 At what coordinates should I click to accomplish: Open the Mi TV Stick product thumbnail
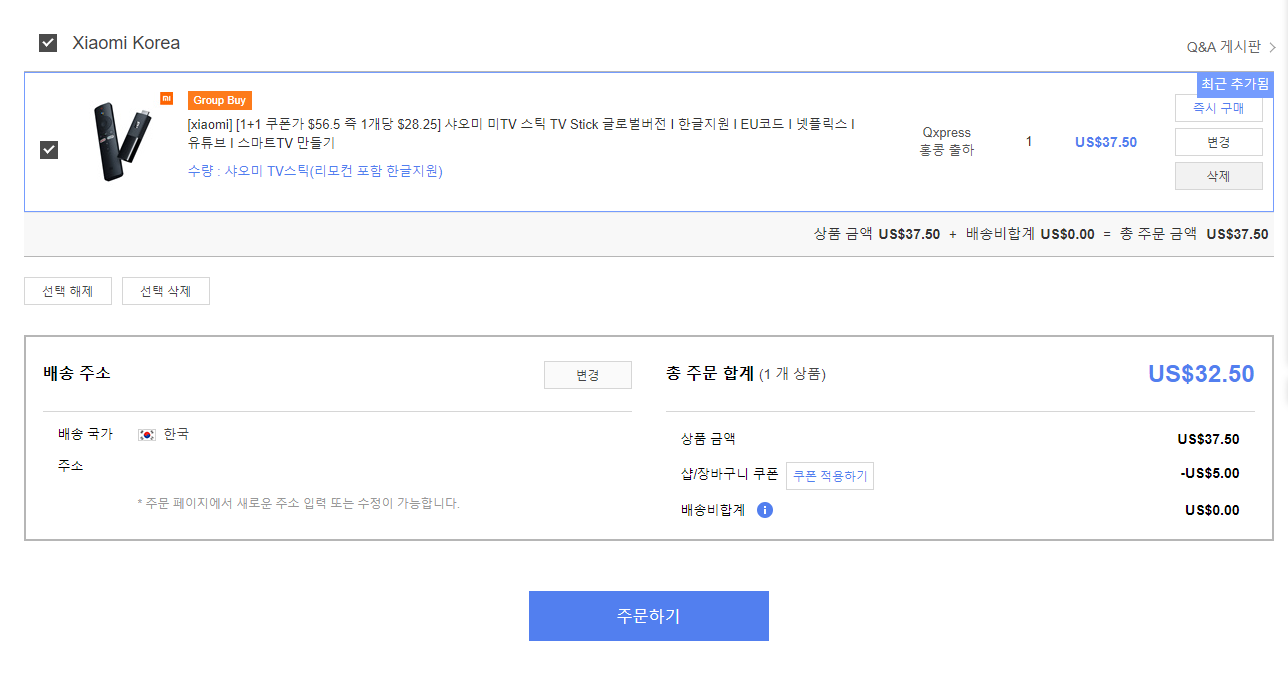click(x=122, y=142)
